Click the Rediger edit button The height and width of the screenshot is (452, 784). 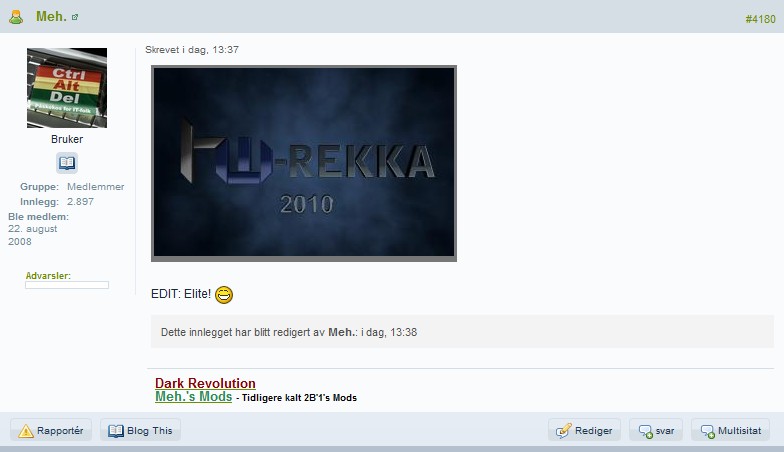point(584,430)
